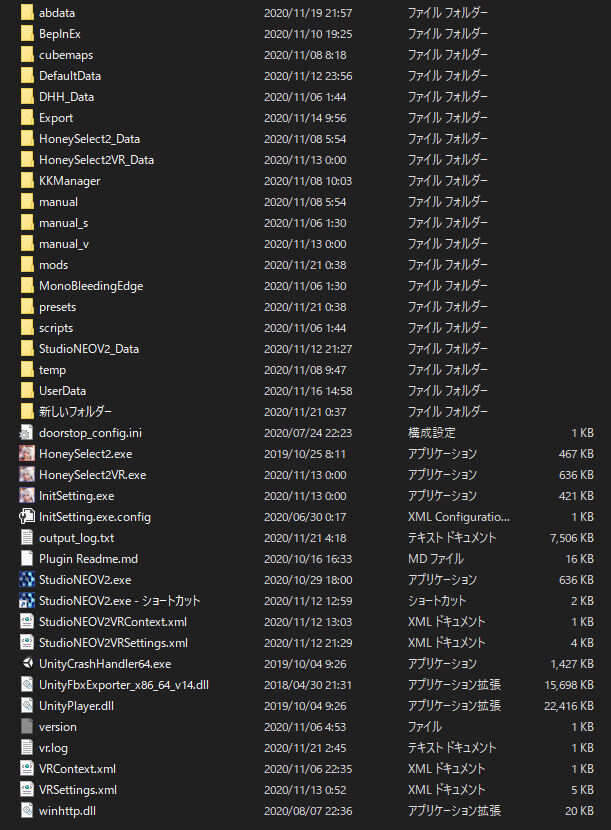The width and height of the screenshot is (611, 830).
Task: Click the InitSetting.exe application icon
Action: [26, 495]
